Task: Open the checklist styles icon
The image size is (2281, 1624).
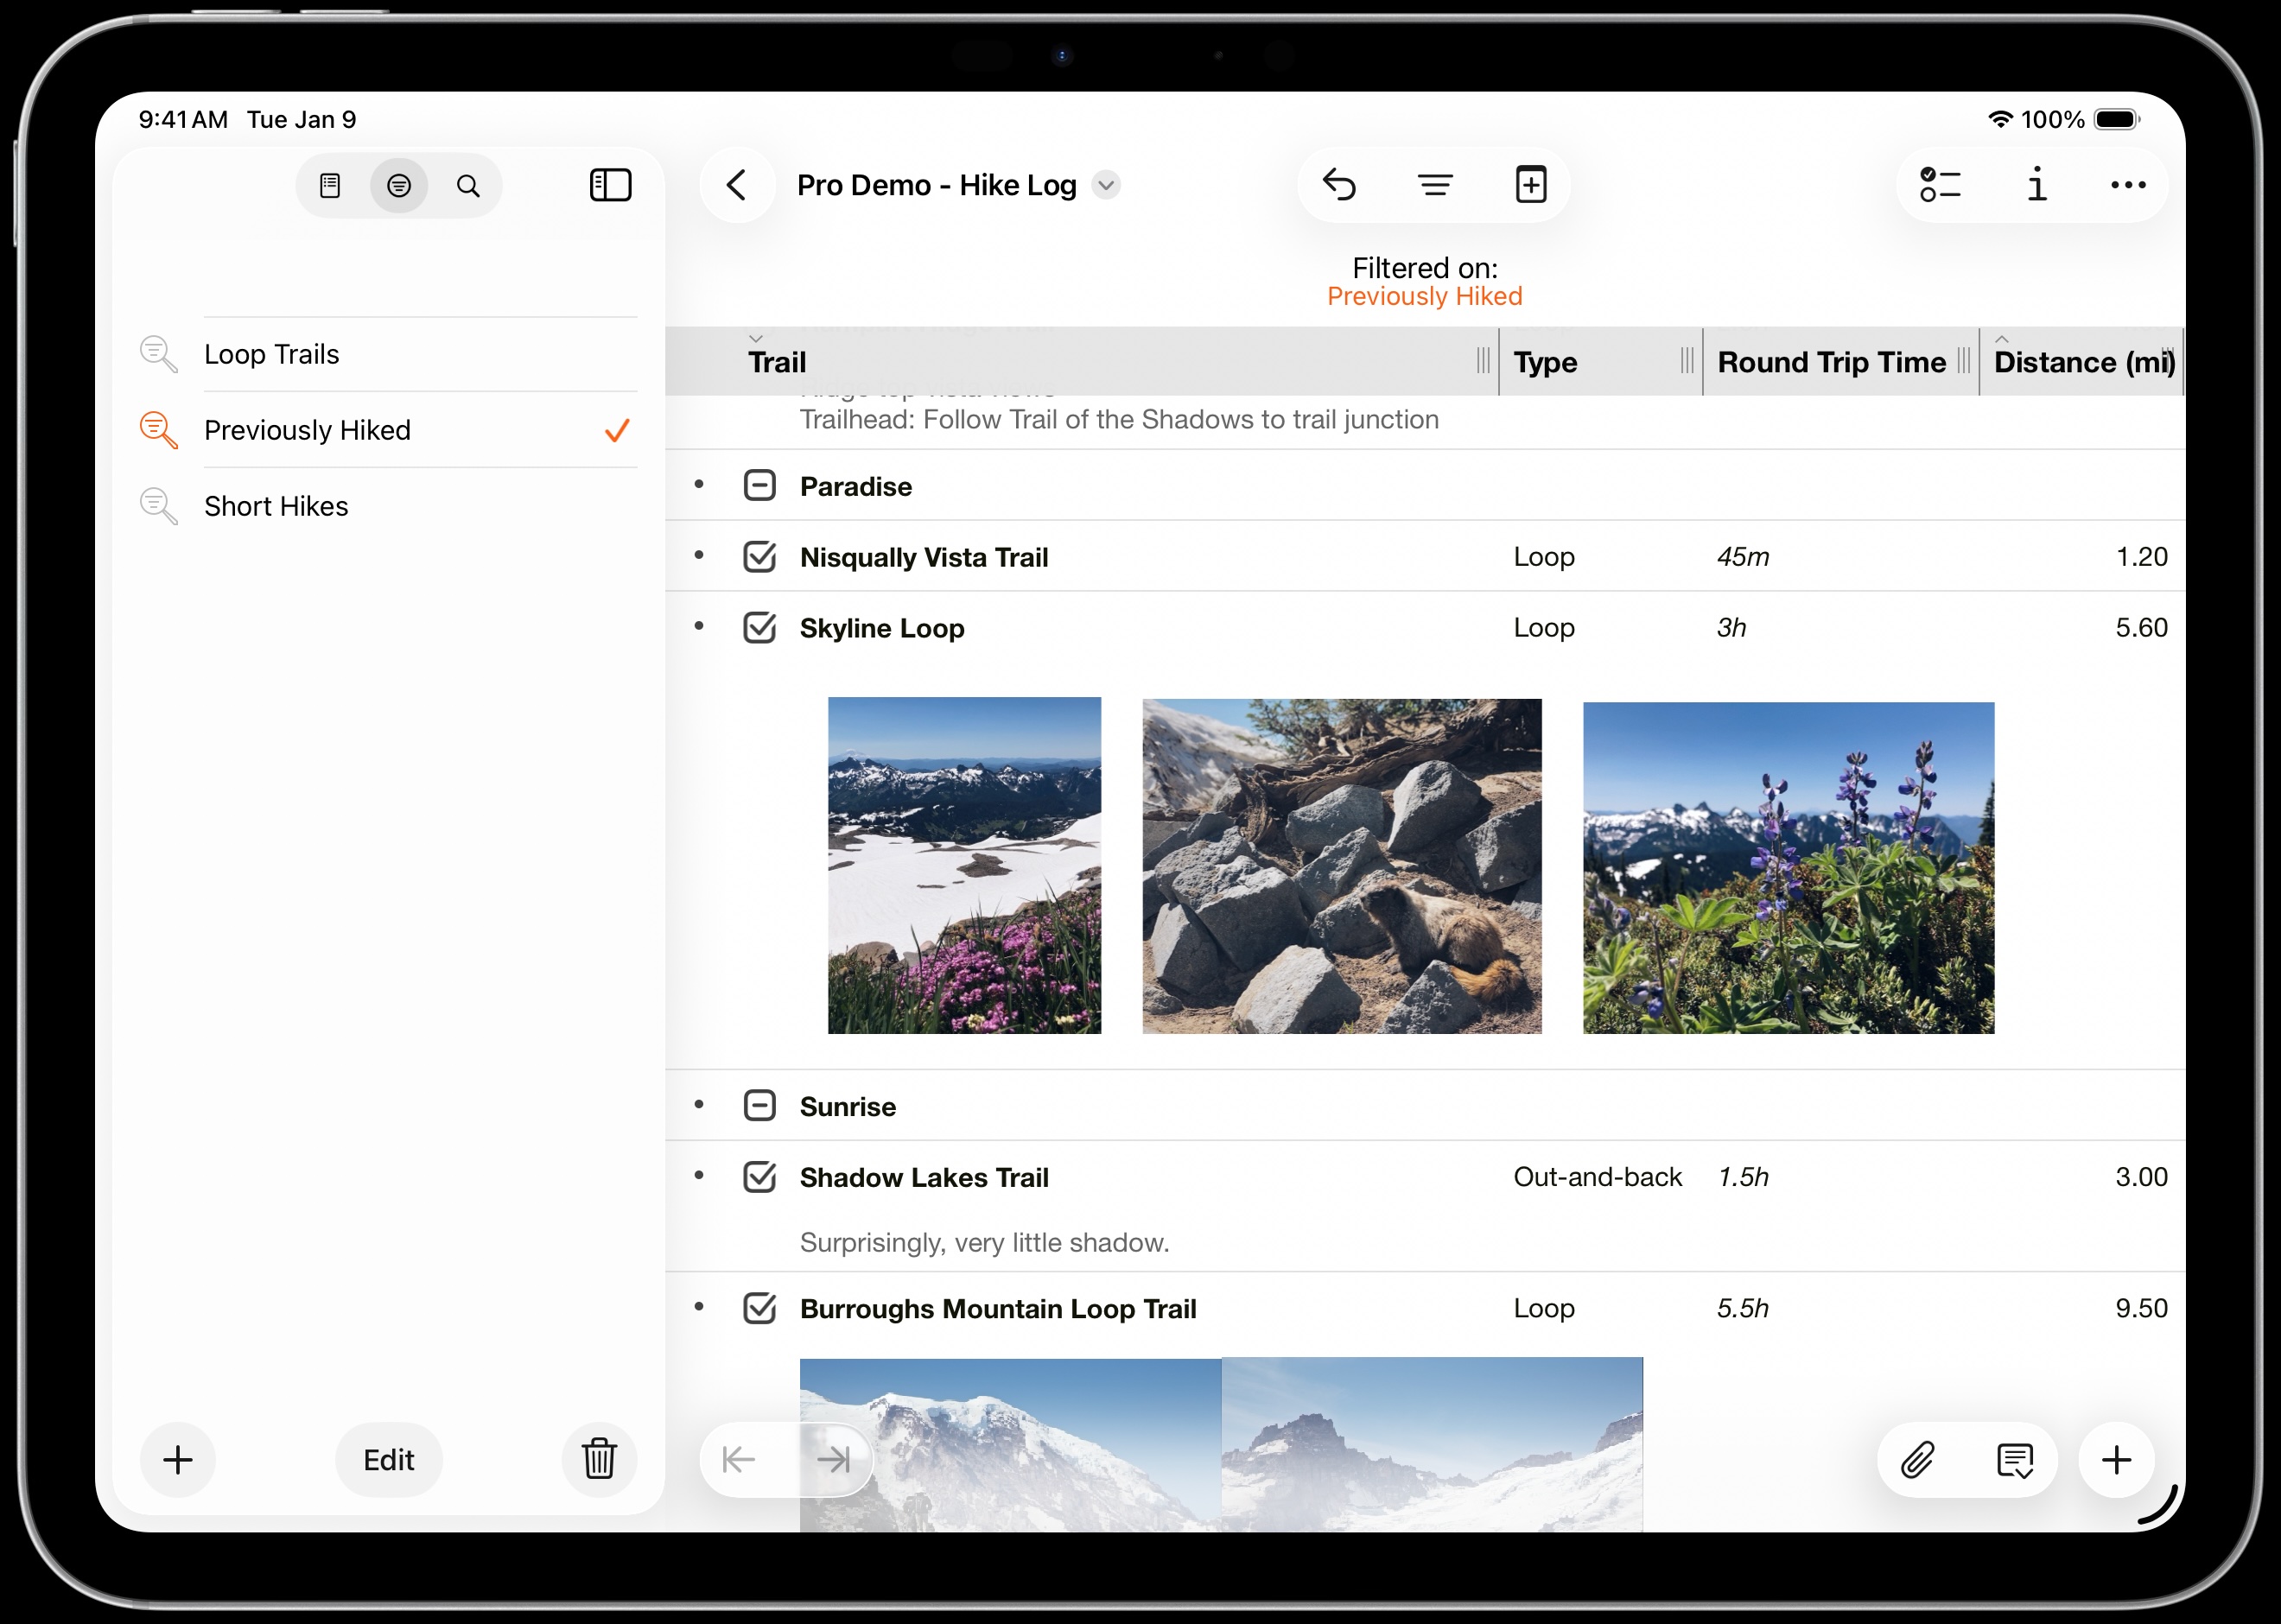Action: 1939,185
